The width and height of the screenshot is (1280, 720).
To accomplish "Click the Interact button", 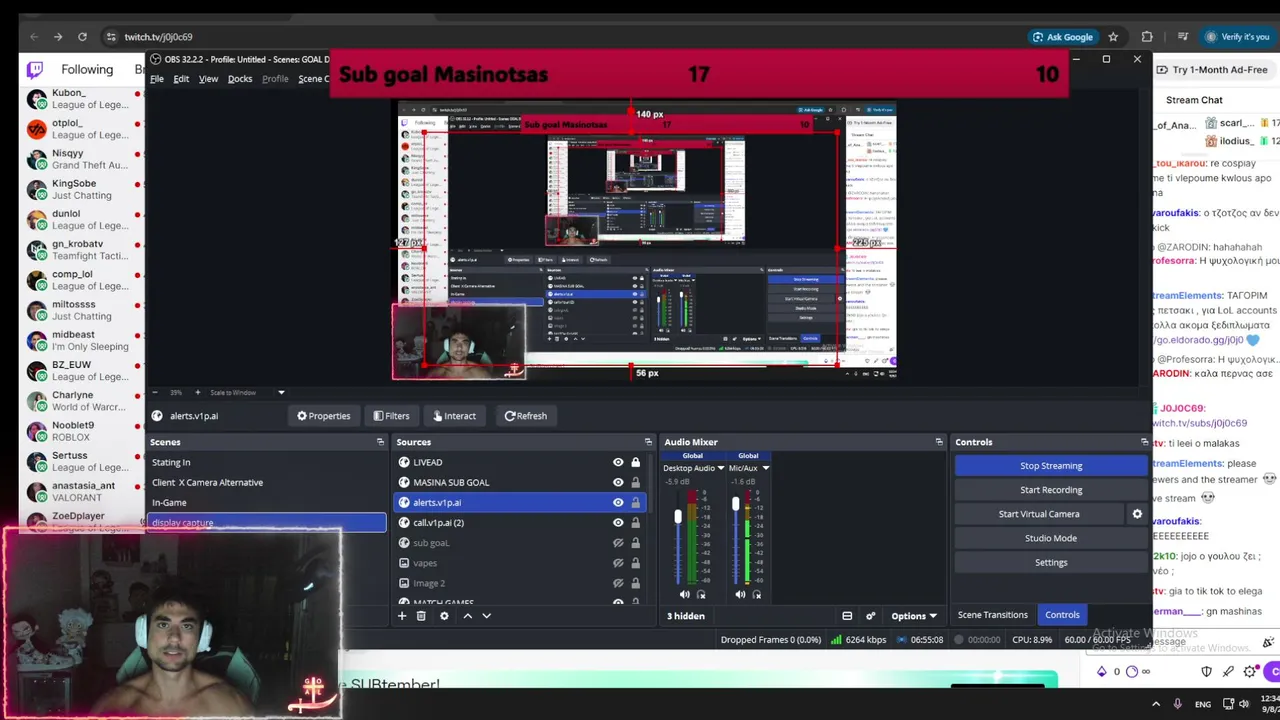I will [x=453, y=416].
